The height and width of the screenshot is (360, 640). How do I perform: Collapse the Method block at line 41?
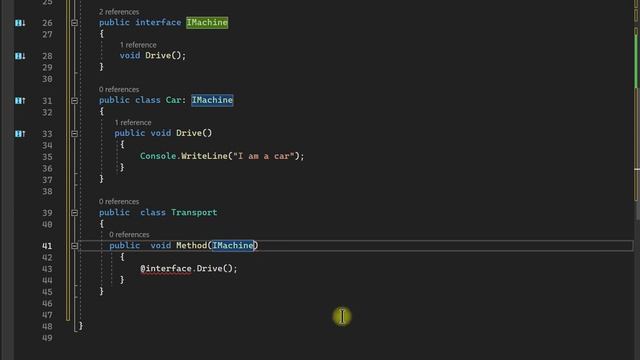pos(74,246)
